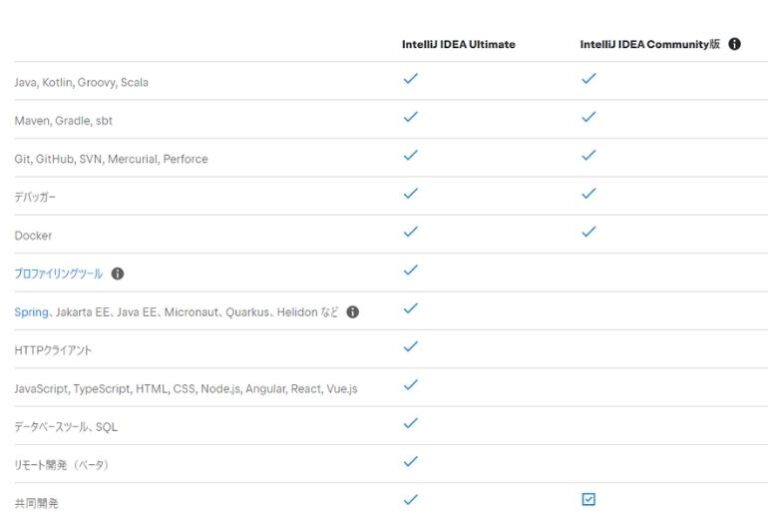Click info icon after Helidon など
The image size is (768, 525).
(x=352, y=312)
